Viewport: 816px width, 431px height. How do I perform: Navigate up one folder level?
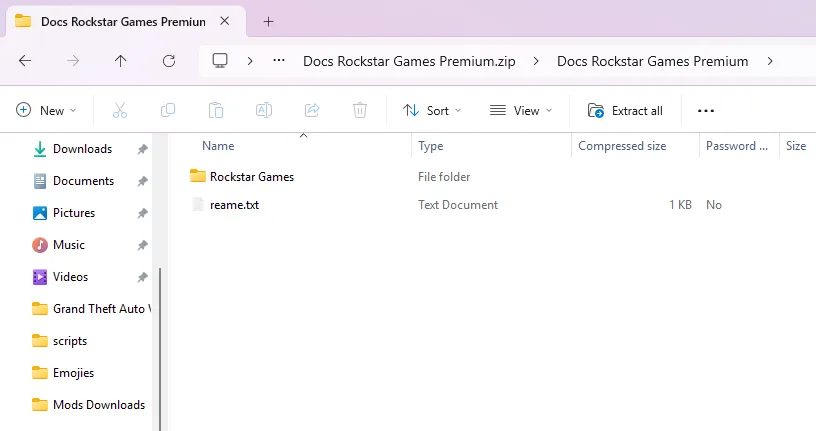point(120,61)
